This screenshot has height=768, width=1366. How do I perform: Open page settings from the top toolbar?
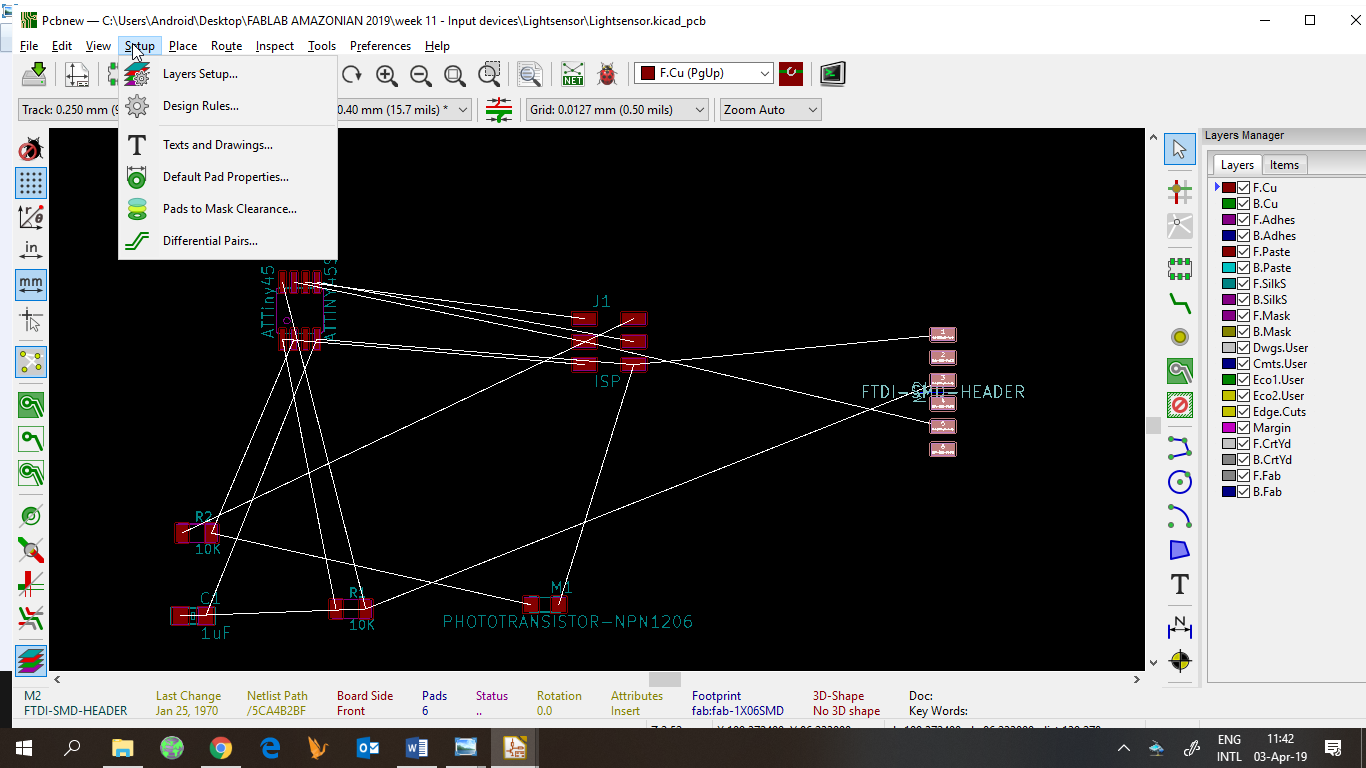[77, 74]
